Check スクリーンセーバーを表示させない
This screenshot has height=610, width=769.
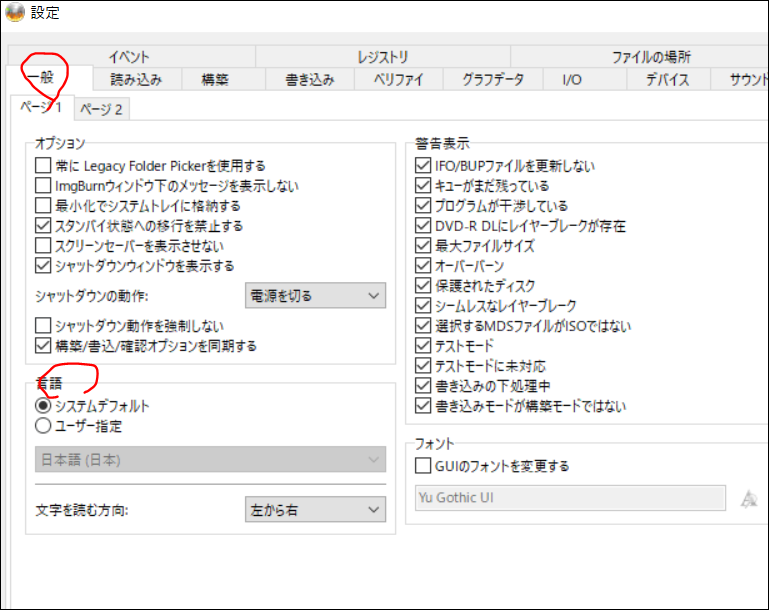pos(43,246)
